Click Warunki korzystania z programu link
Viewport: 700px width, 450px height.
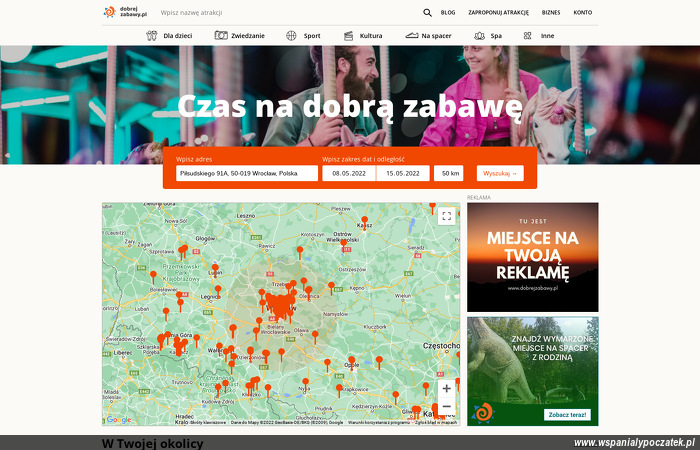click(x=379, y=422)
